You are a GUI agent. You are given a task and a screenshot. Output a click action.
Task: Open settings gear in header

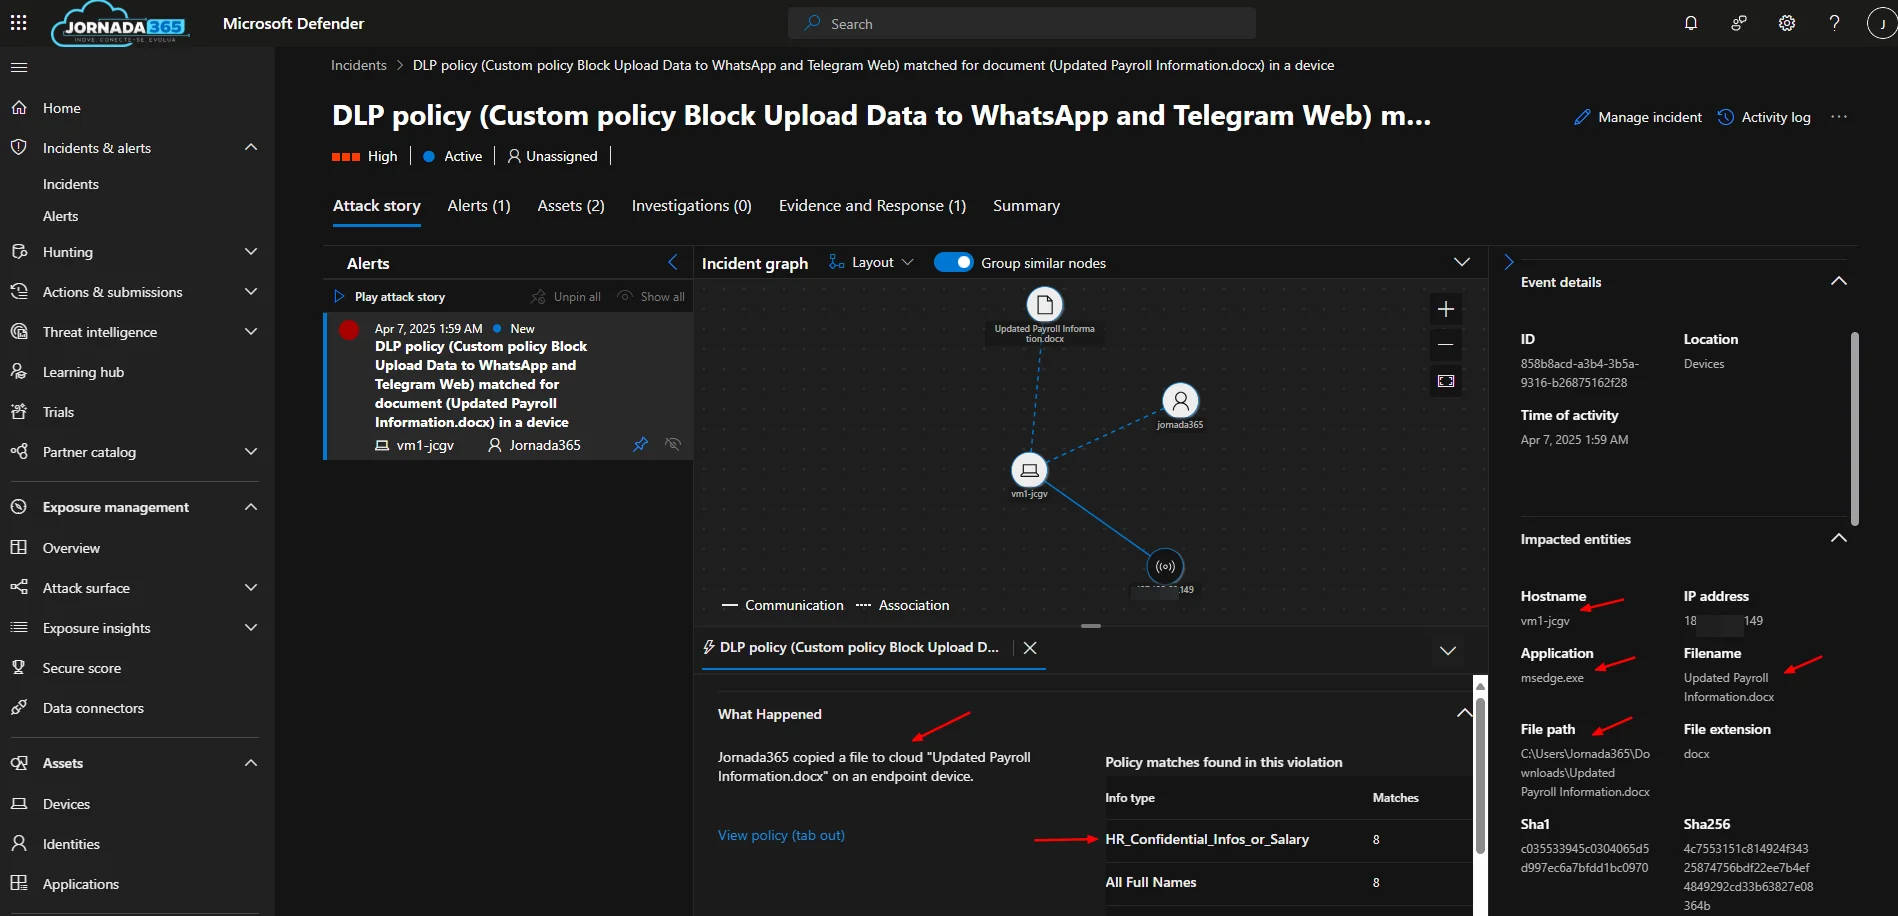click(x=1787, y=23)
